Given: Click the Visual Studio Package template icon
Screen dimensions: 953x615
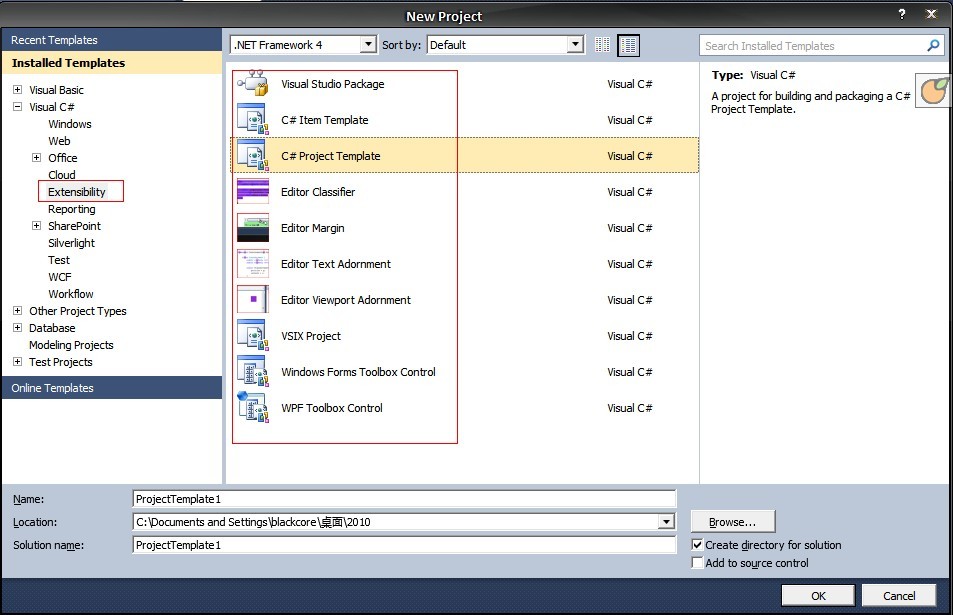Looking at the screenshot, I should tap(252, 84).
